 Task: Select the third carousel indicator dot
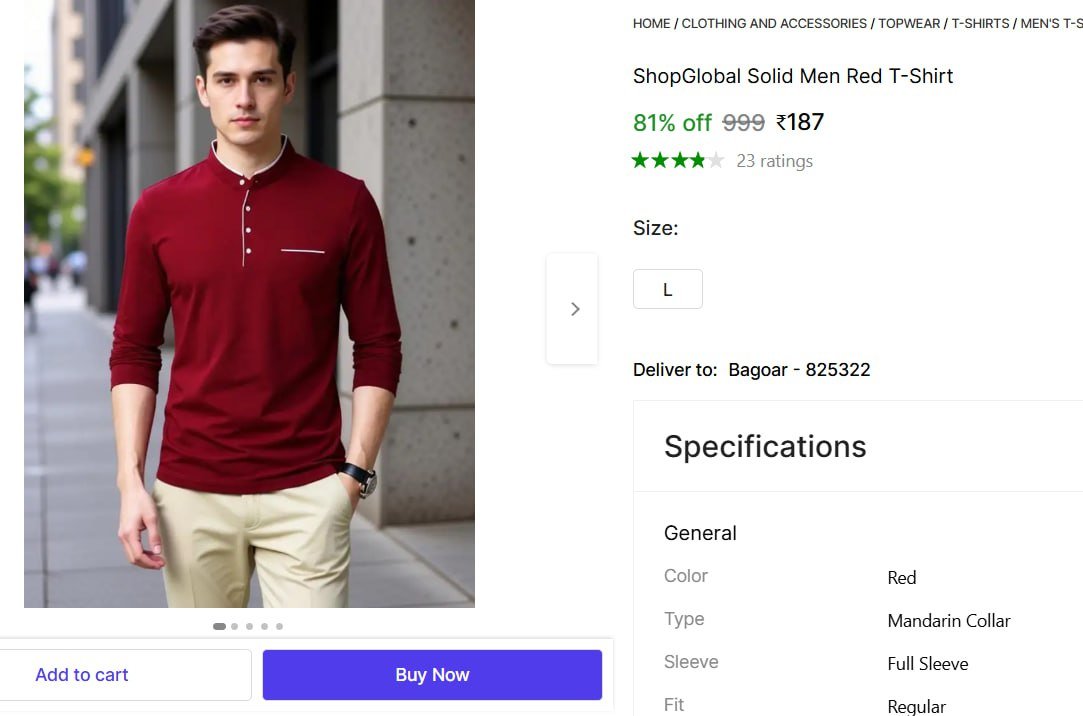(x=249, y=627)
